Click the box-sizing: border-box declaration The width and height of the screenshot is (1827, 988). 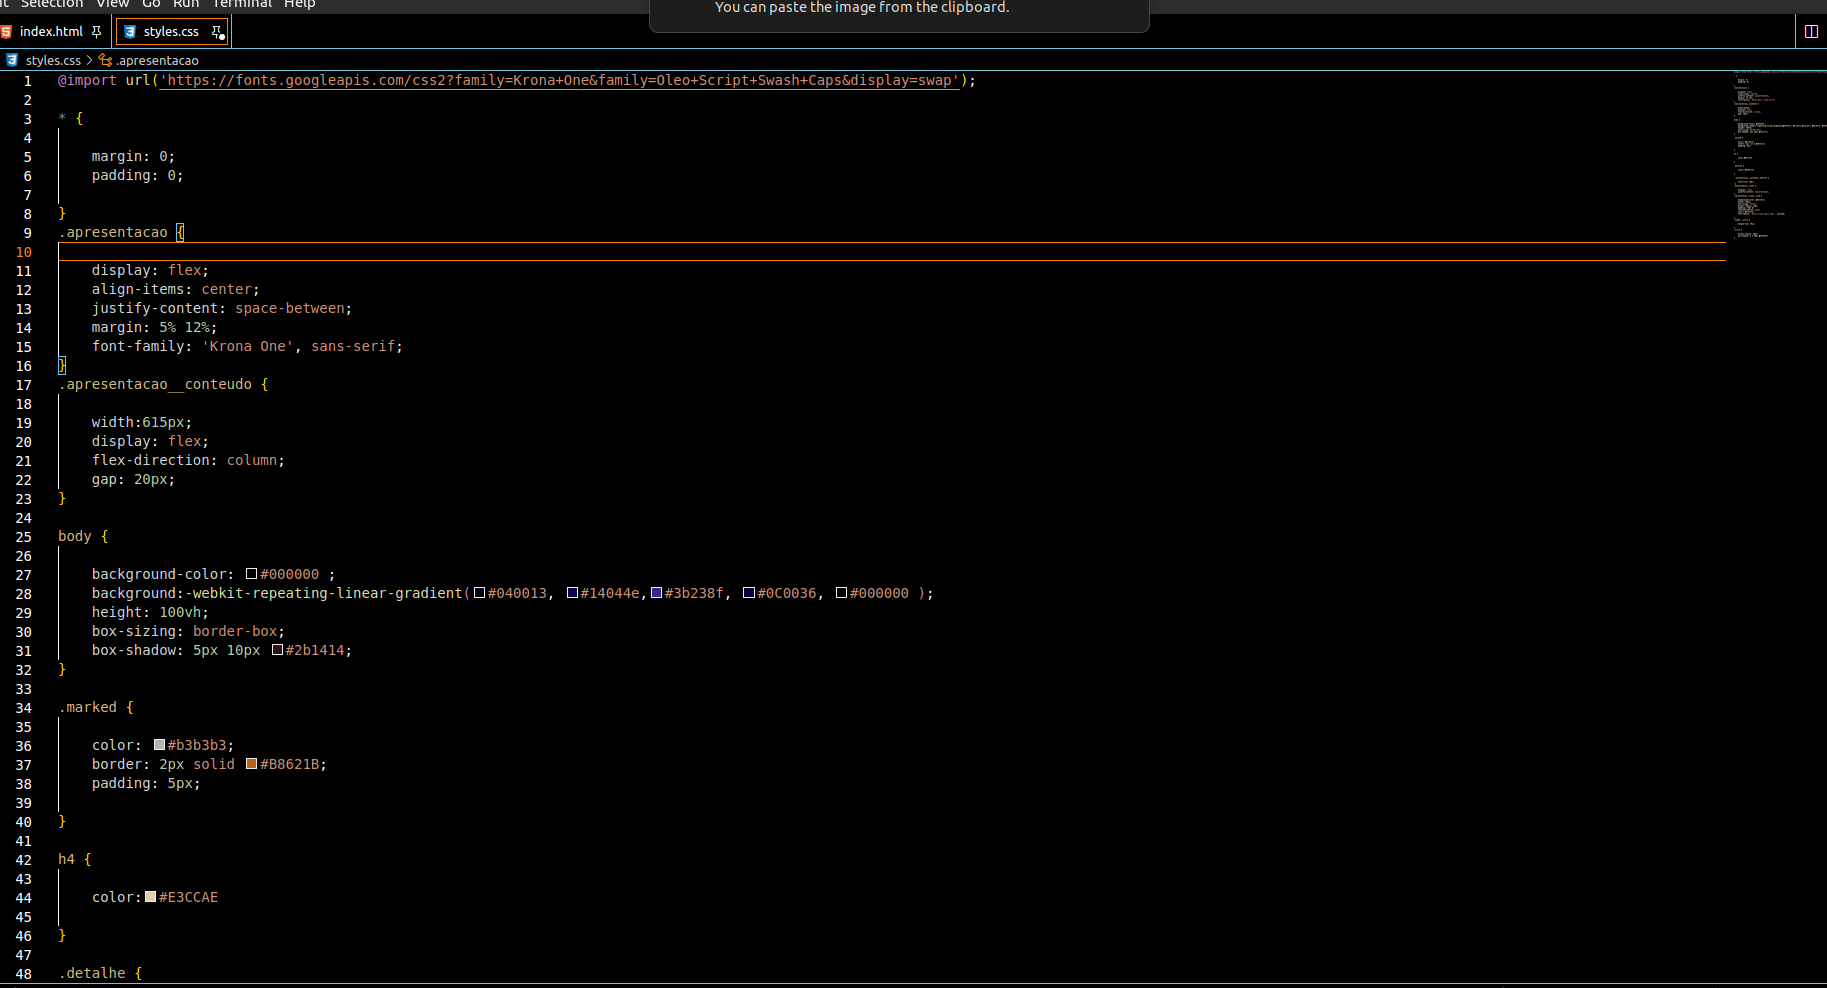coord(188,631)
